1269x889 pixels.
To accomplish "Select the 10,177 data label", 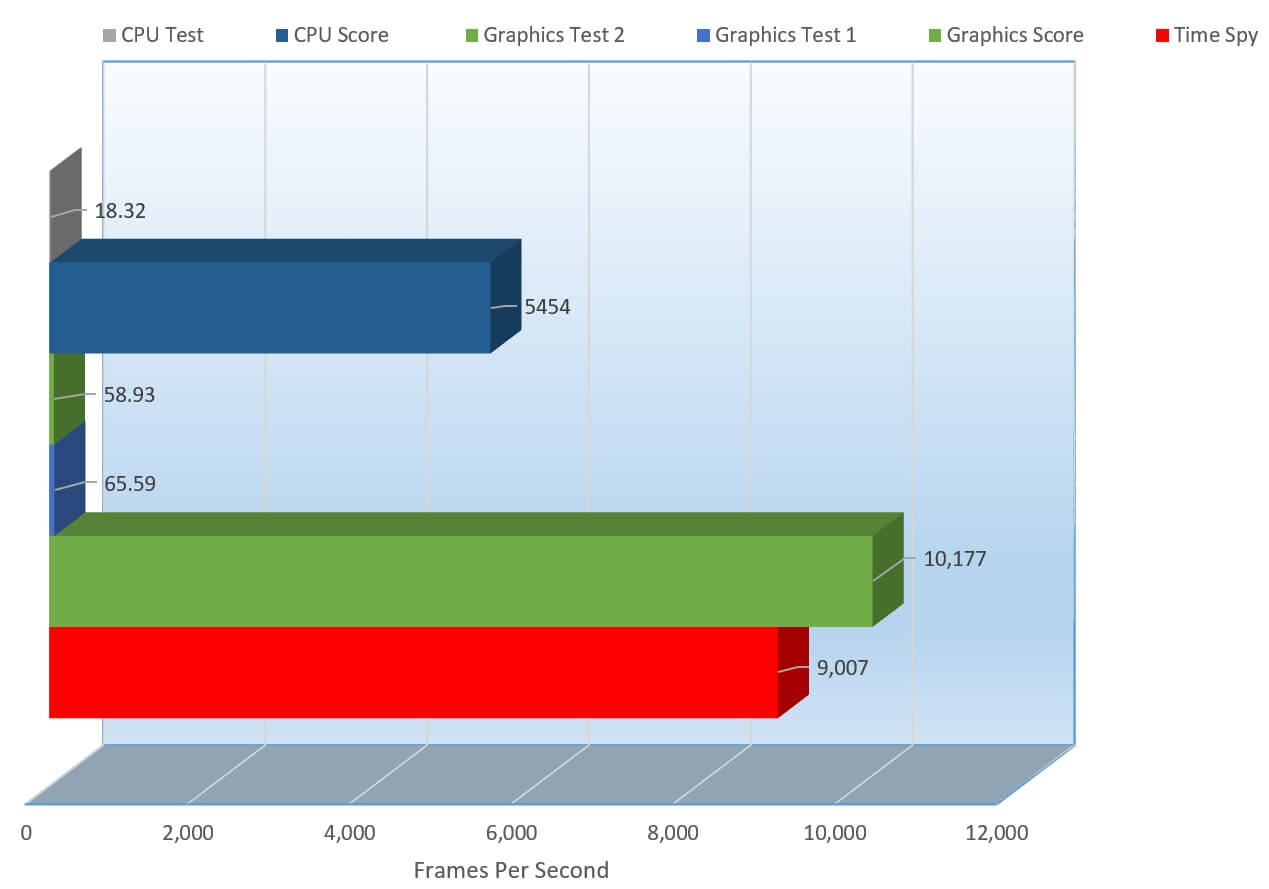I will (x=954, y=559).
